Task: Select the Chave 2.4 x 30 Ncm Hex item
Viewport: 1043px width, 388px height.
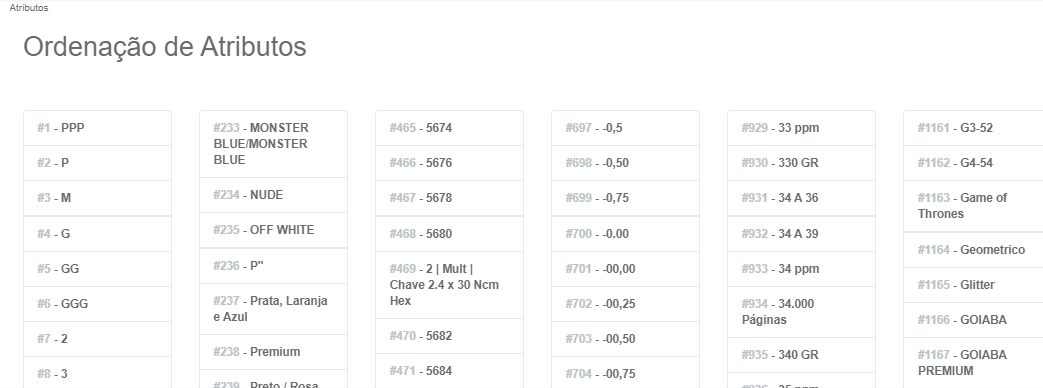Action: tap(450, 285)
